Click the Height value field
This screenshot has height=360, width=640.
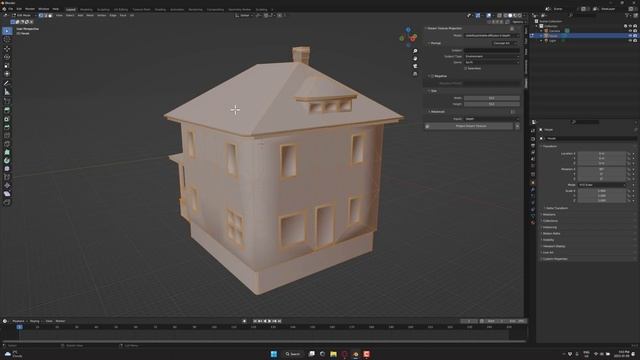492,104
